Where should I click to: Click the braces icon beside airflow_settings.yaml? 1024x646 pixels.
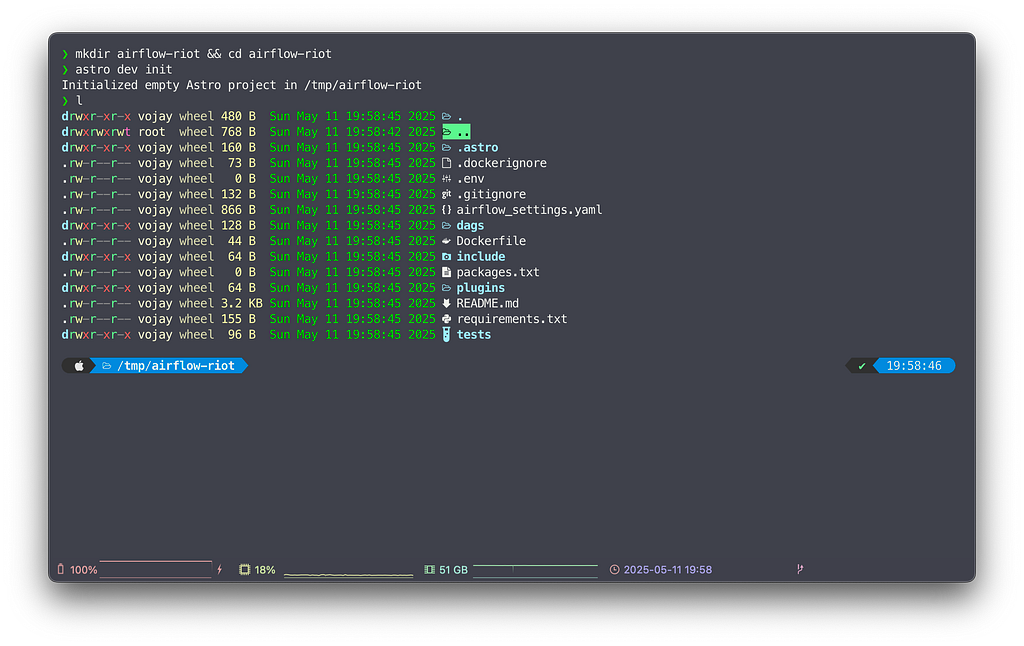[x=447, y=210]
